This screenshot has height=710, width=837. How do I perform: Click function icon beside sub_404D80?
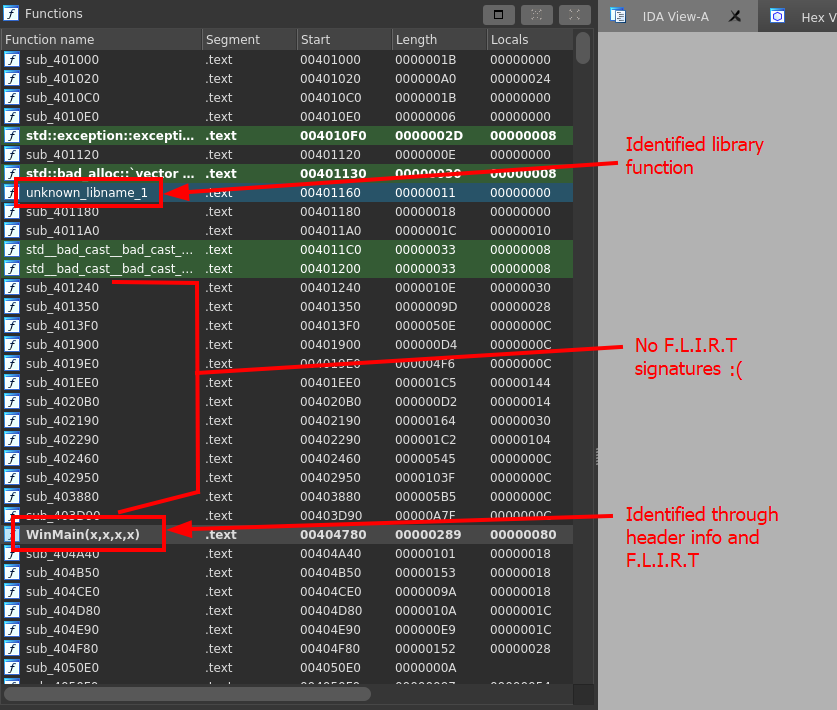(12, 611)
